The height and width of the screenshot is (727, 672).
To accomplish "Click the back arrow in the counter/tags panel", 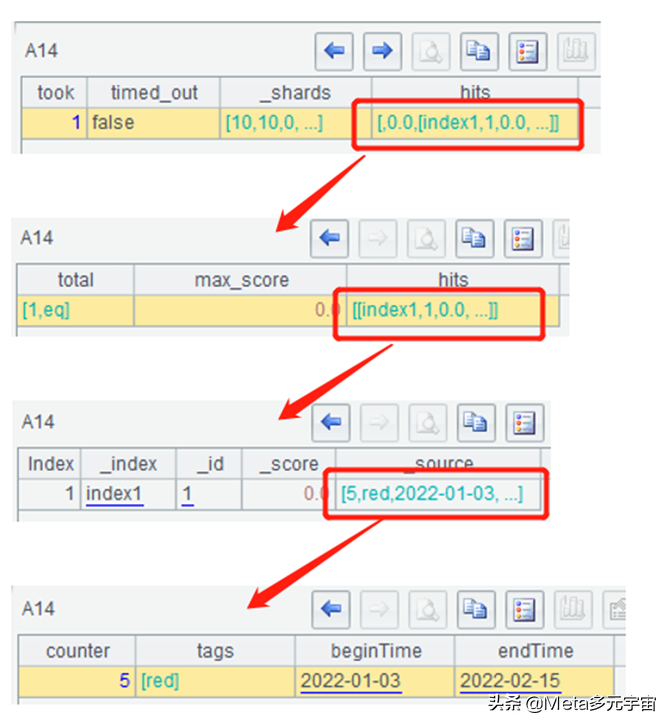I will coord(331,610).
